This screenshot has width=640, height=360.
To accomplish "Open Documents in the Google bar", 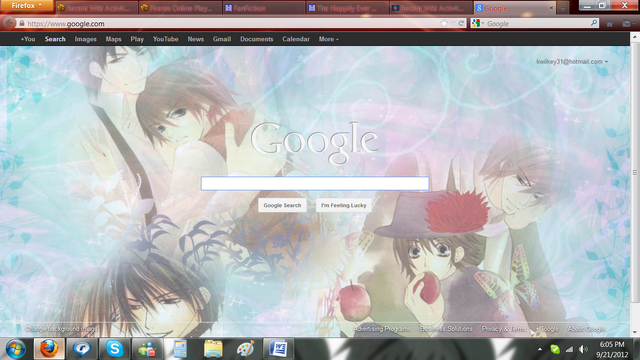I will tap(256, 39).
